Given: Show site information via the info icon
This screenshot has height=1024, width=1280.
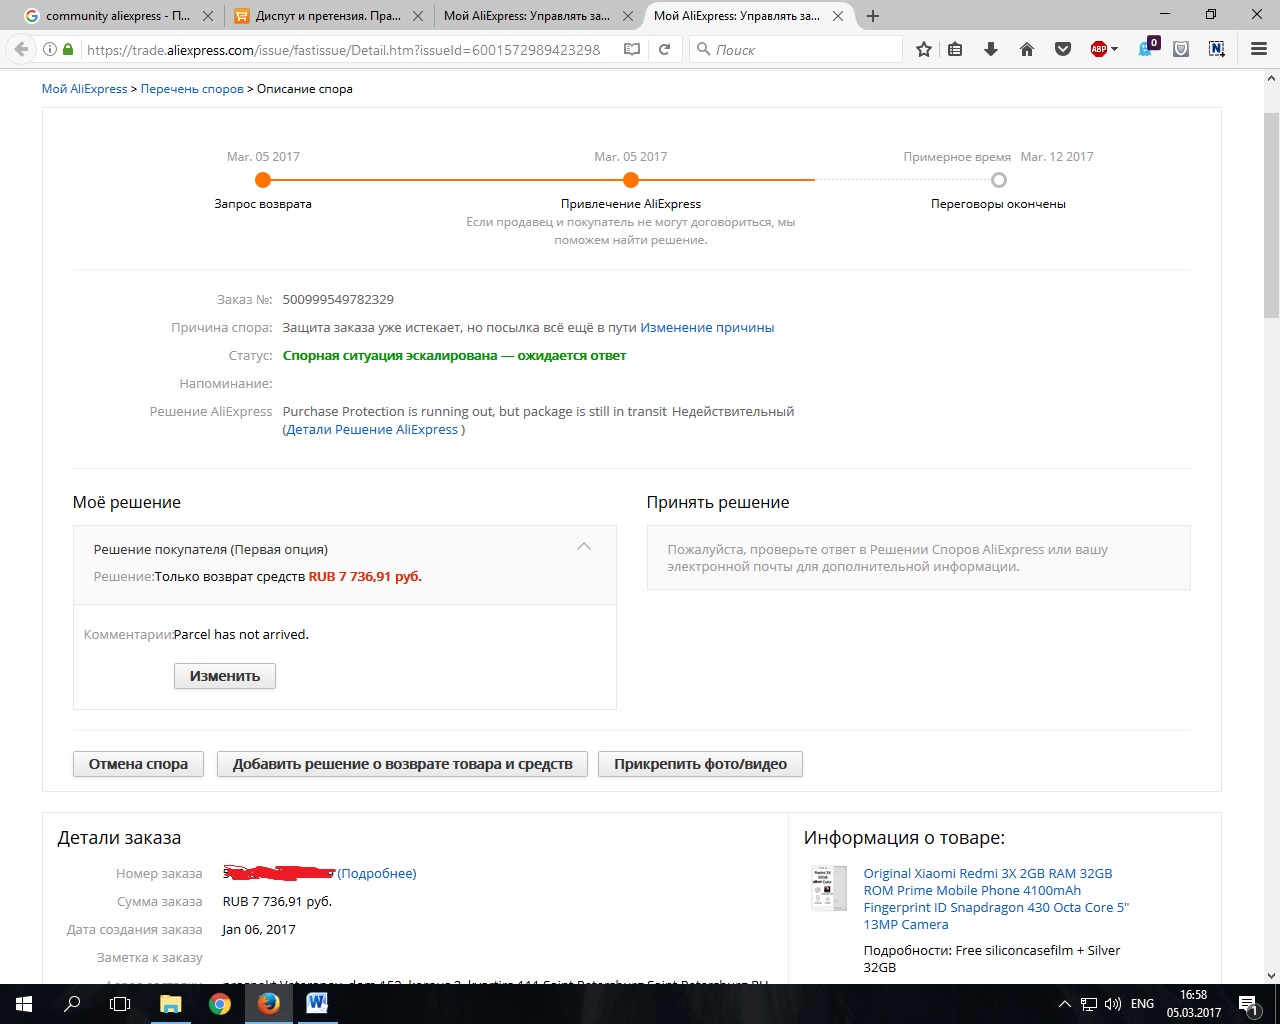Looking at the screenshot, I should pyautogui.click(x=50, y=49).
